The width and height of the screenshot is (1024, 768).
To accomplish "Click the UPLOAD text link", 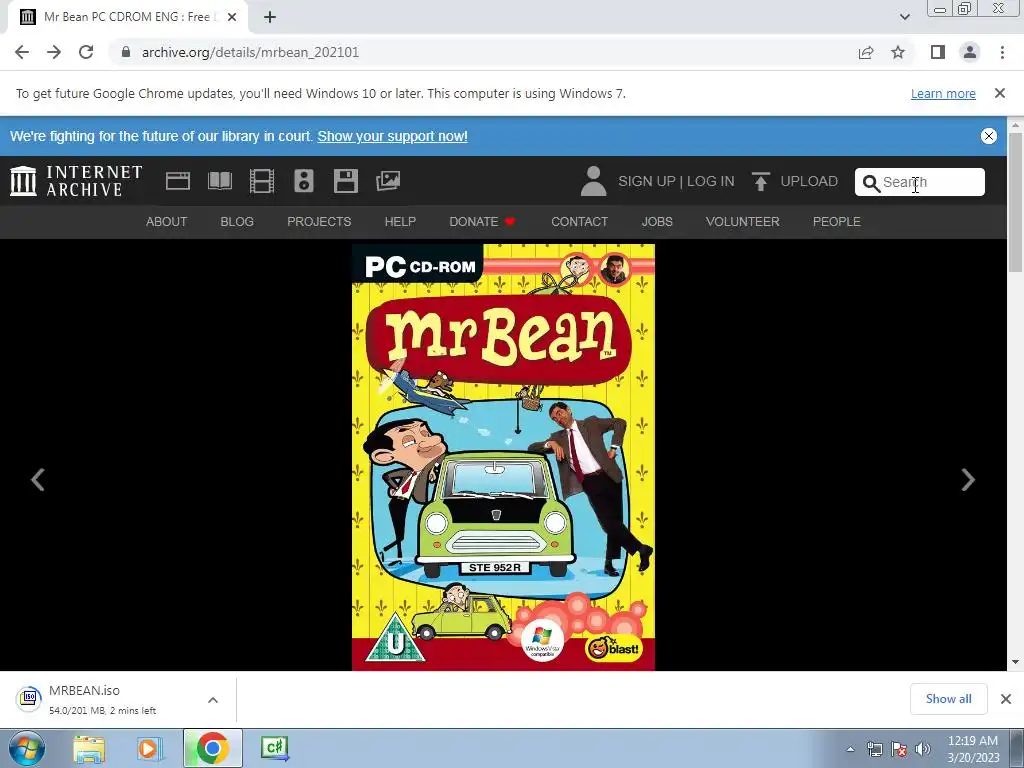I will (808, 181).
